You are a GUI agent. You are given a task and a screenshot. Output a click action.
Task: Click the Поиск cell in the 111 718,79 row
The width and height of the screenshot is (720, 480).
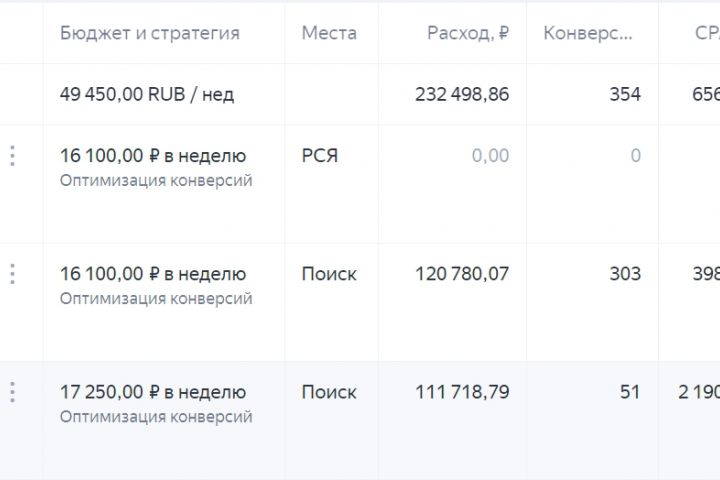click(329, 392)
